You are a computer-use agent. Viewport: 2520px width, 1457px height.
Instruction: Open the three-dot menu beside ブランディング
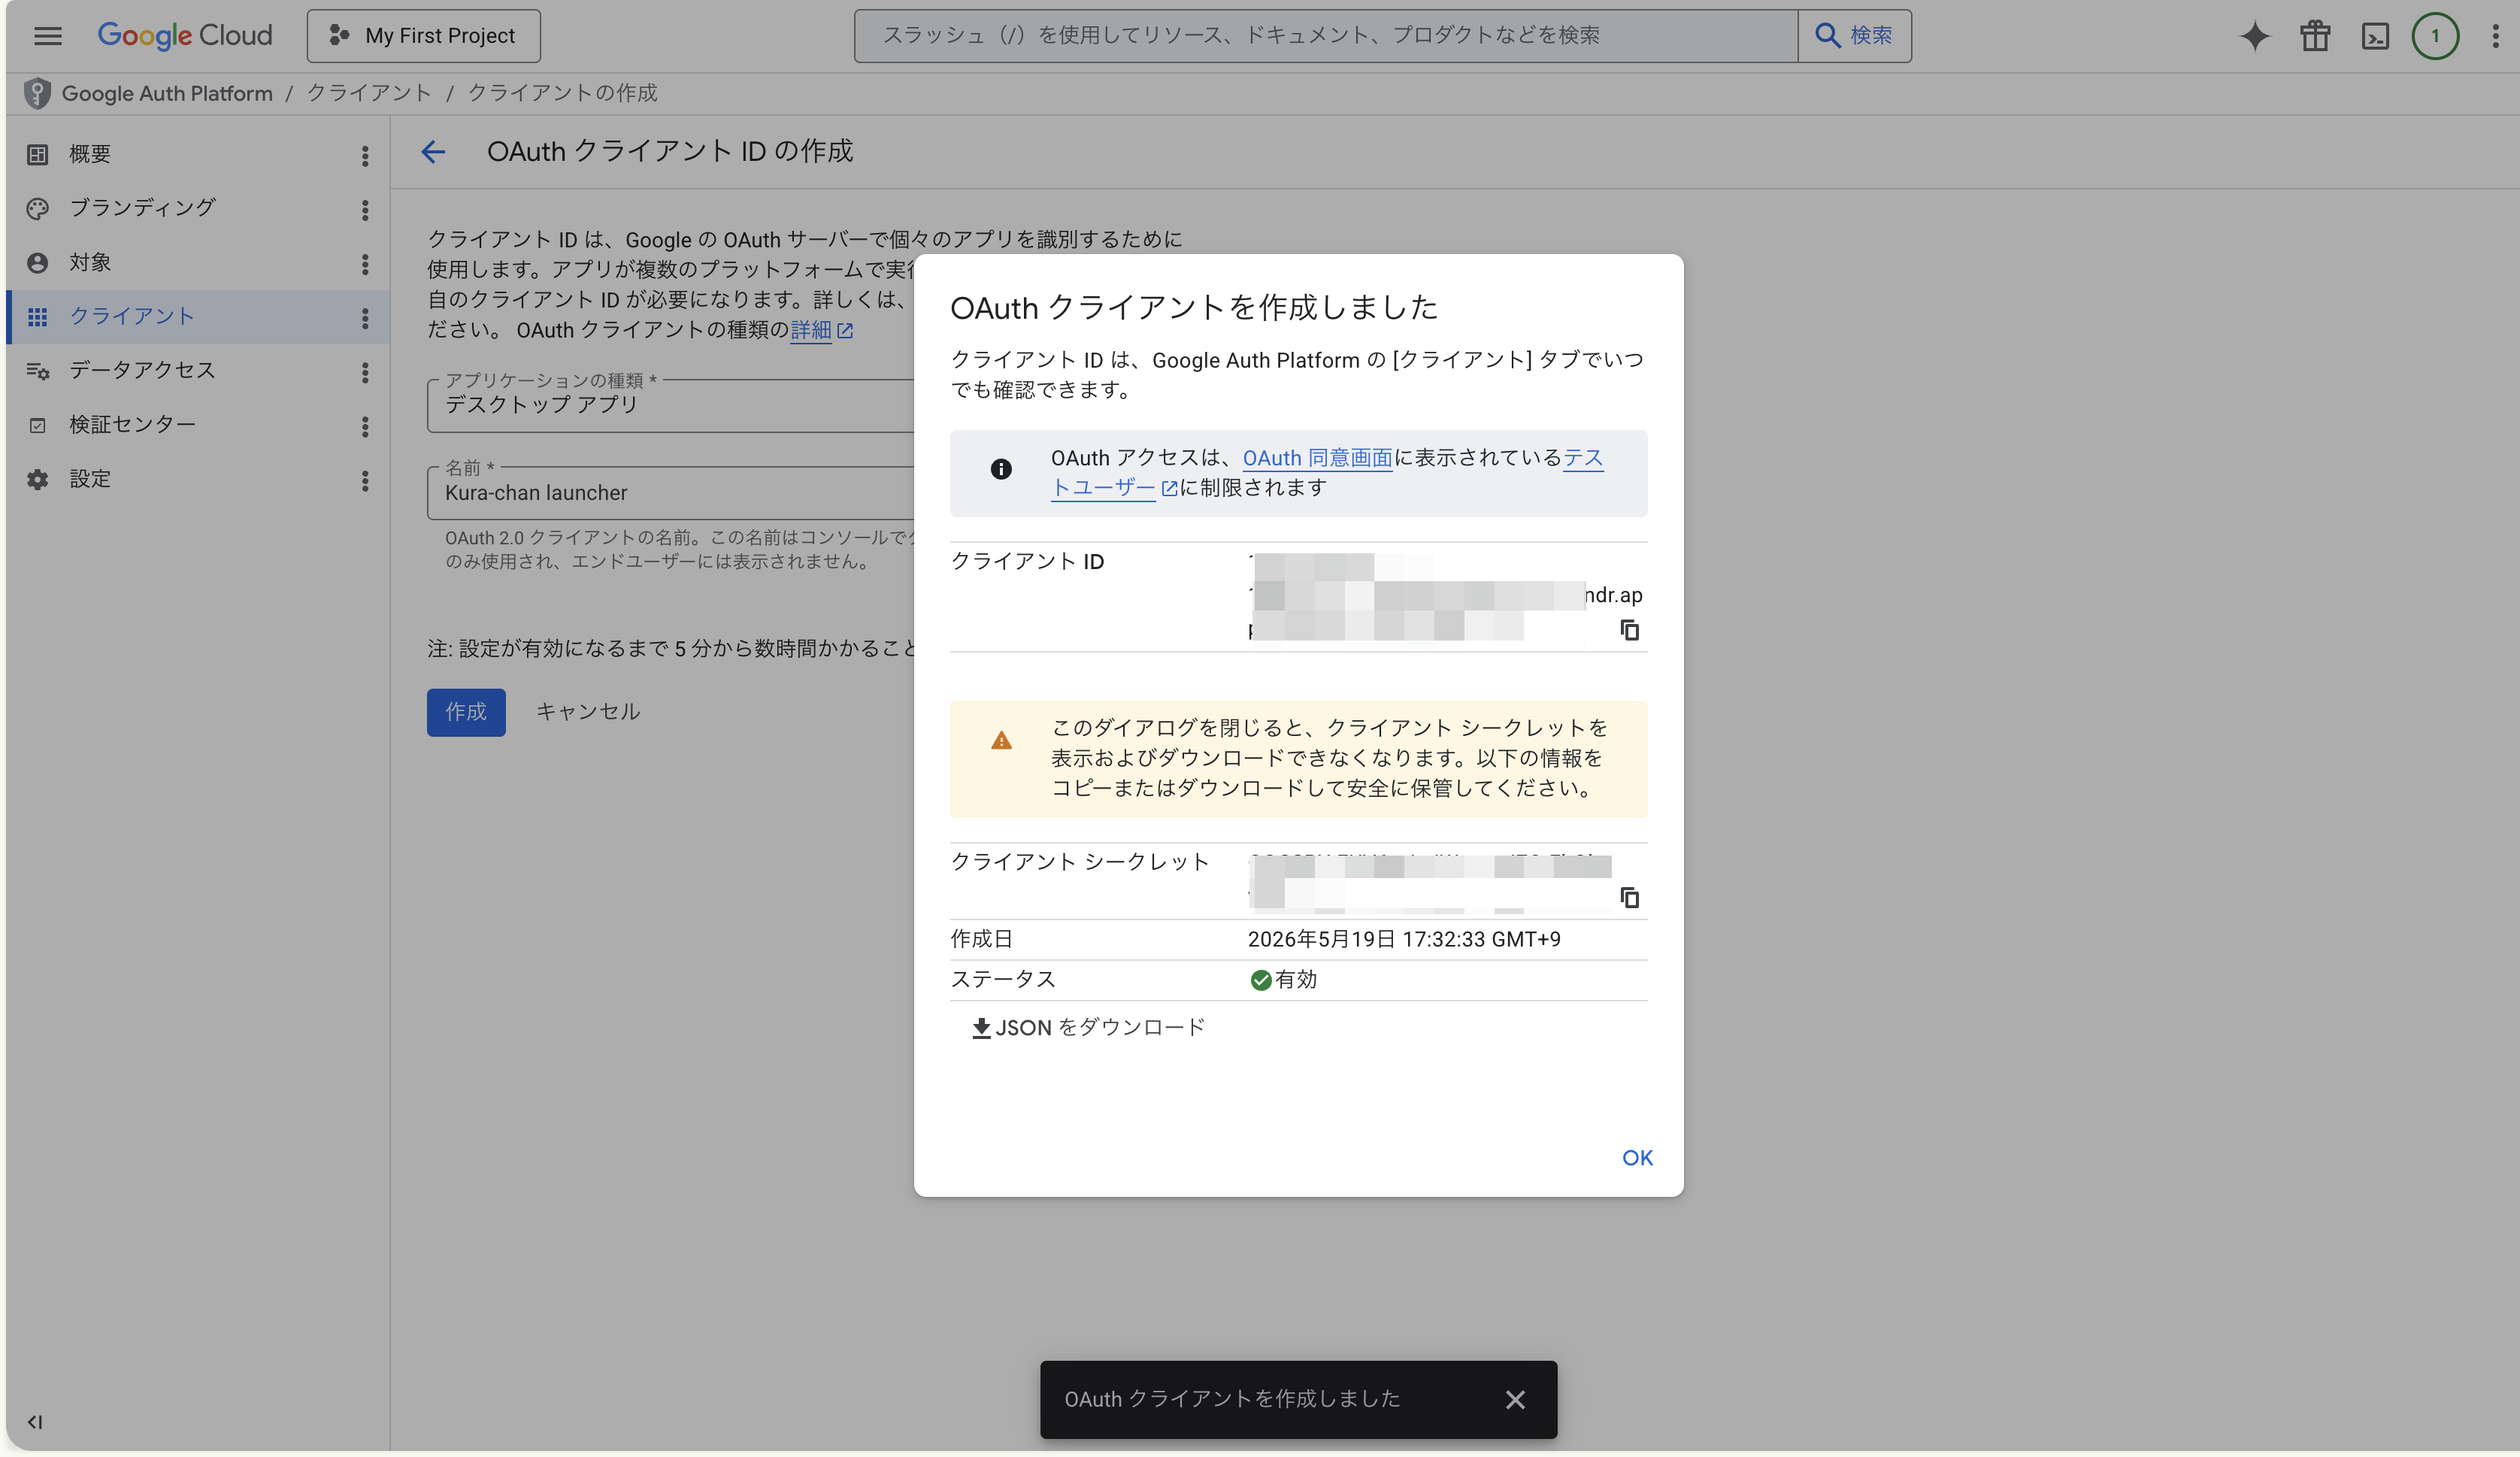click(x=365, y=209)
